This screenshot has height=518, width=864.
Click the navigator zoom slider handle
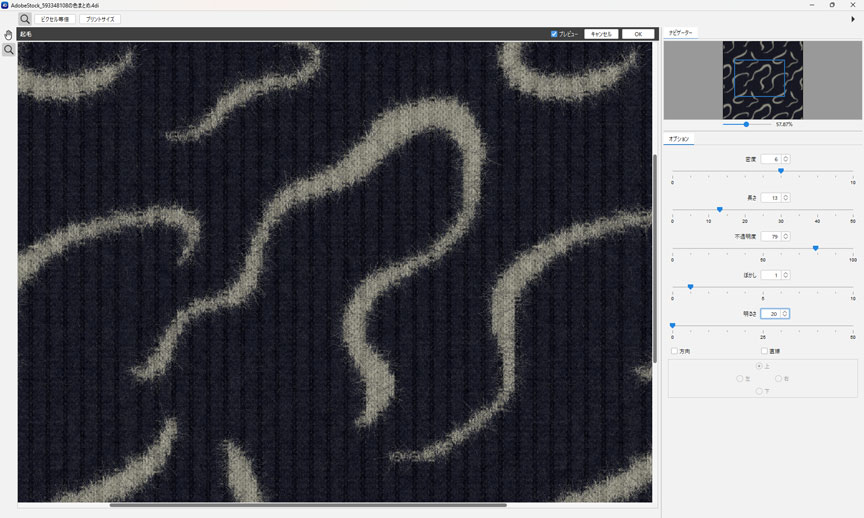point(746,124)
